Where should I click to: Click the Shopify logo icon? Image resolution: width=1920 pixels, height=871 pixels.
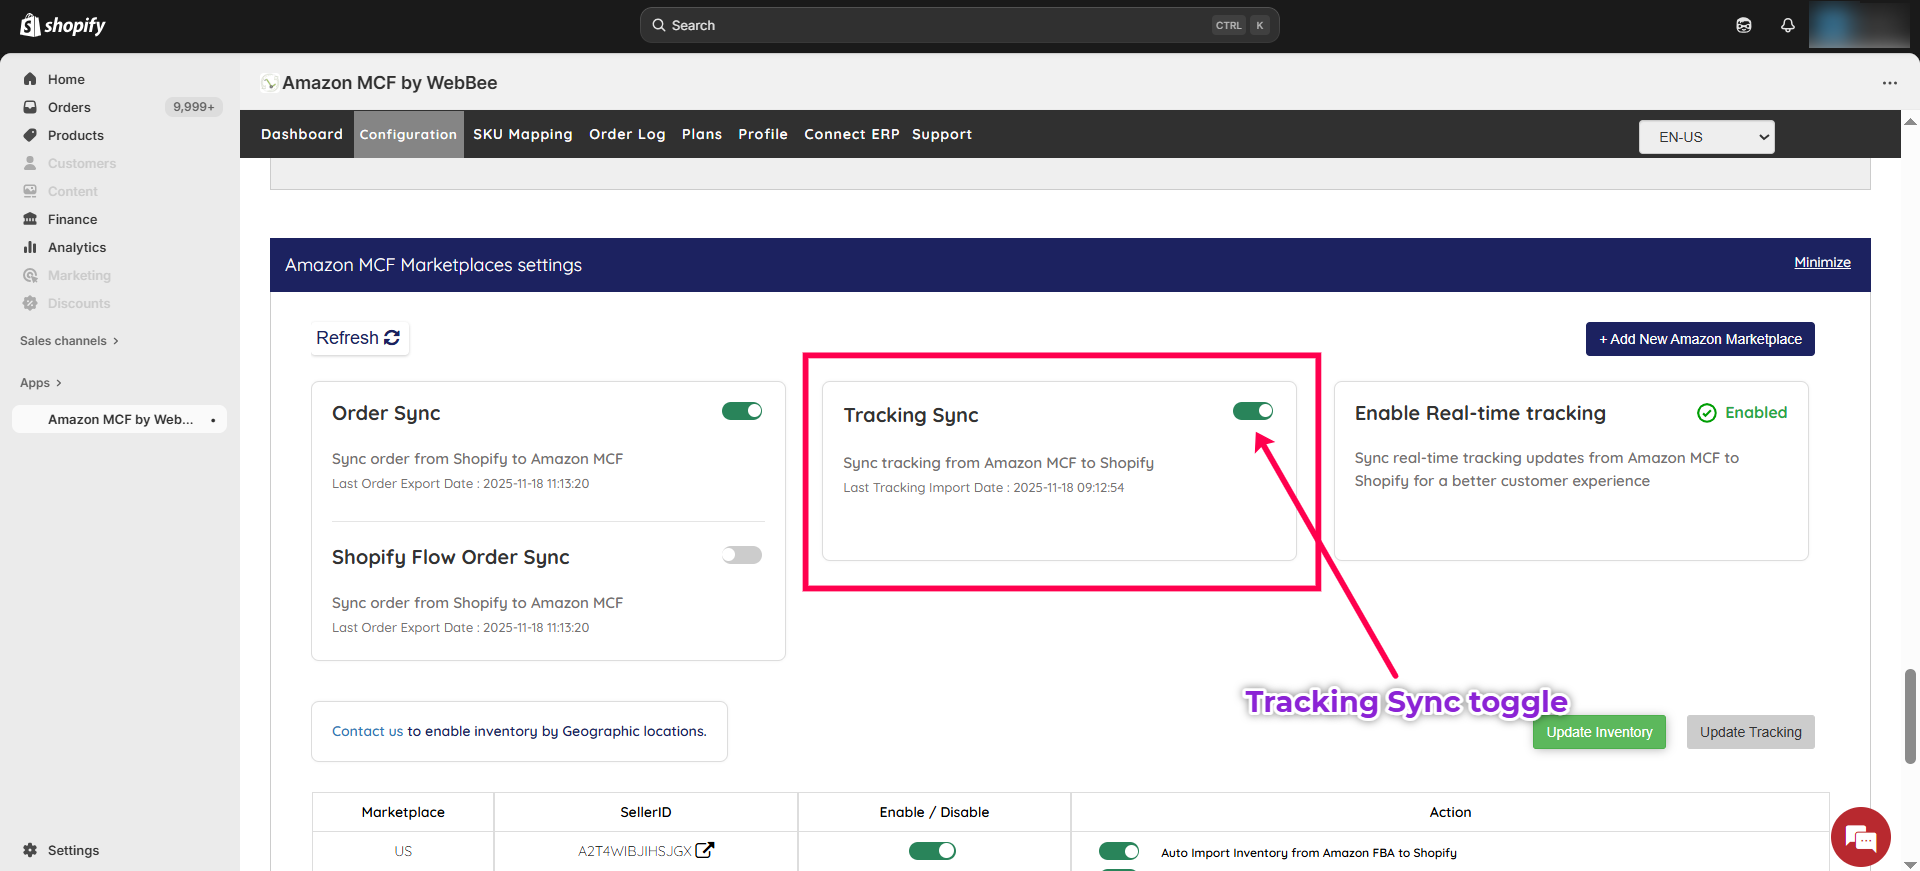30,25
